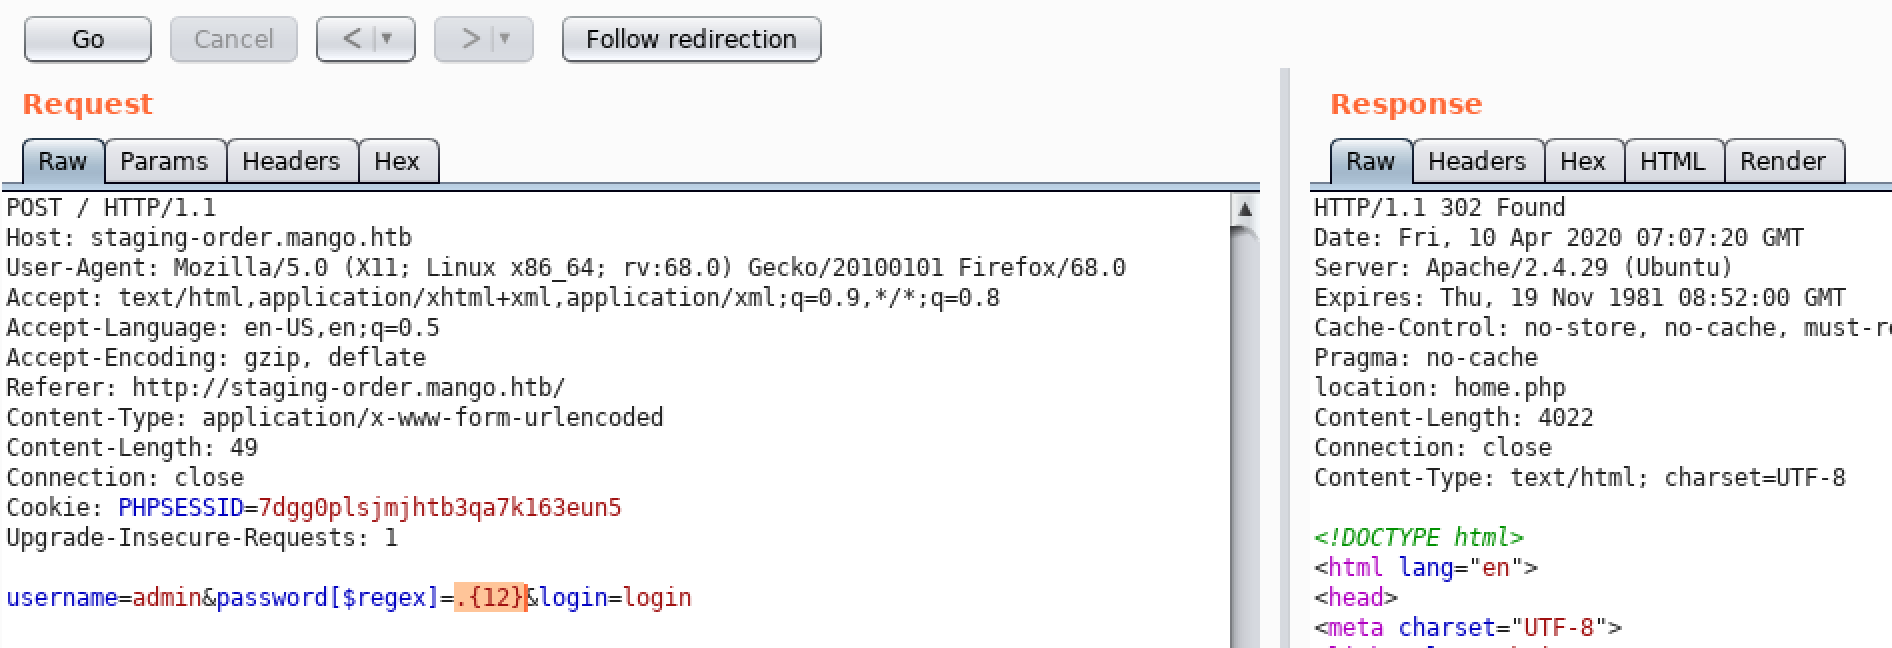Go forward to next request in history
This screenshot has height=648, width=1892.
pos(469,39)
